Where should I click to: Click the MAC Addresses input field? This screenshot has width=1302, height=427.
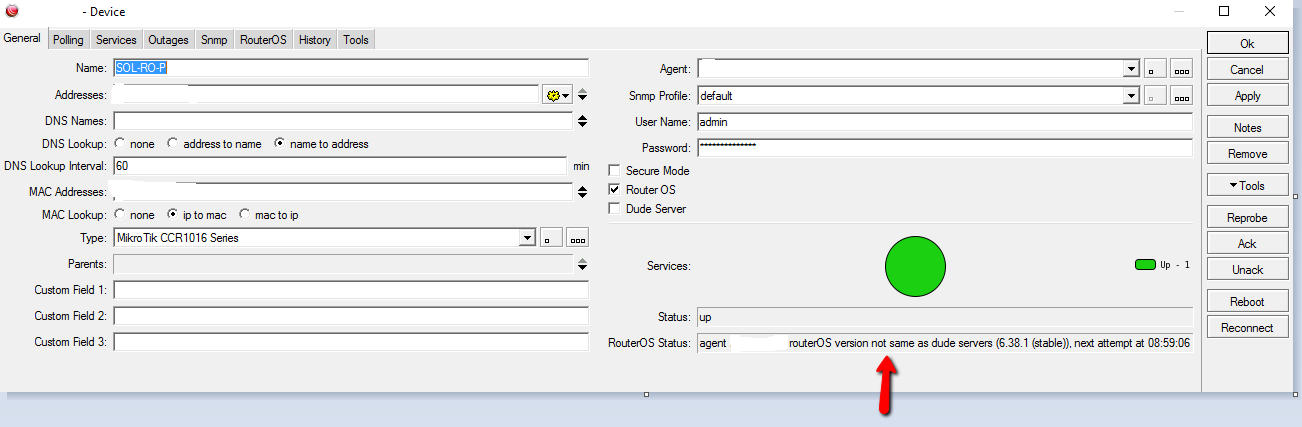343,192
